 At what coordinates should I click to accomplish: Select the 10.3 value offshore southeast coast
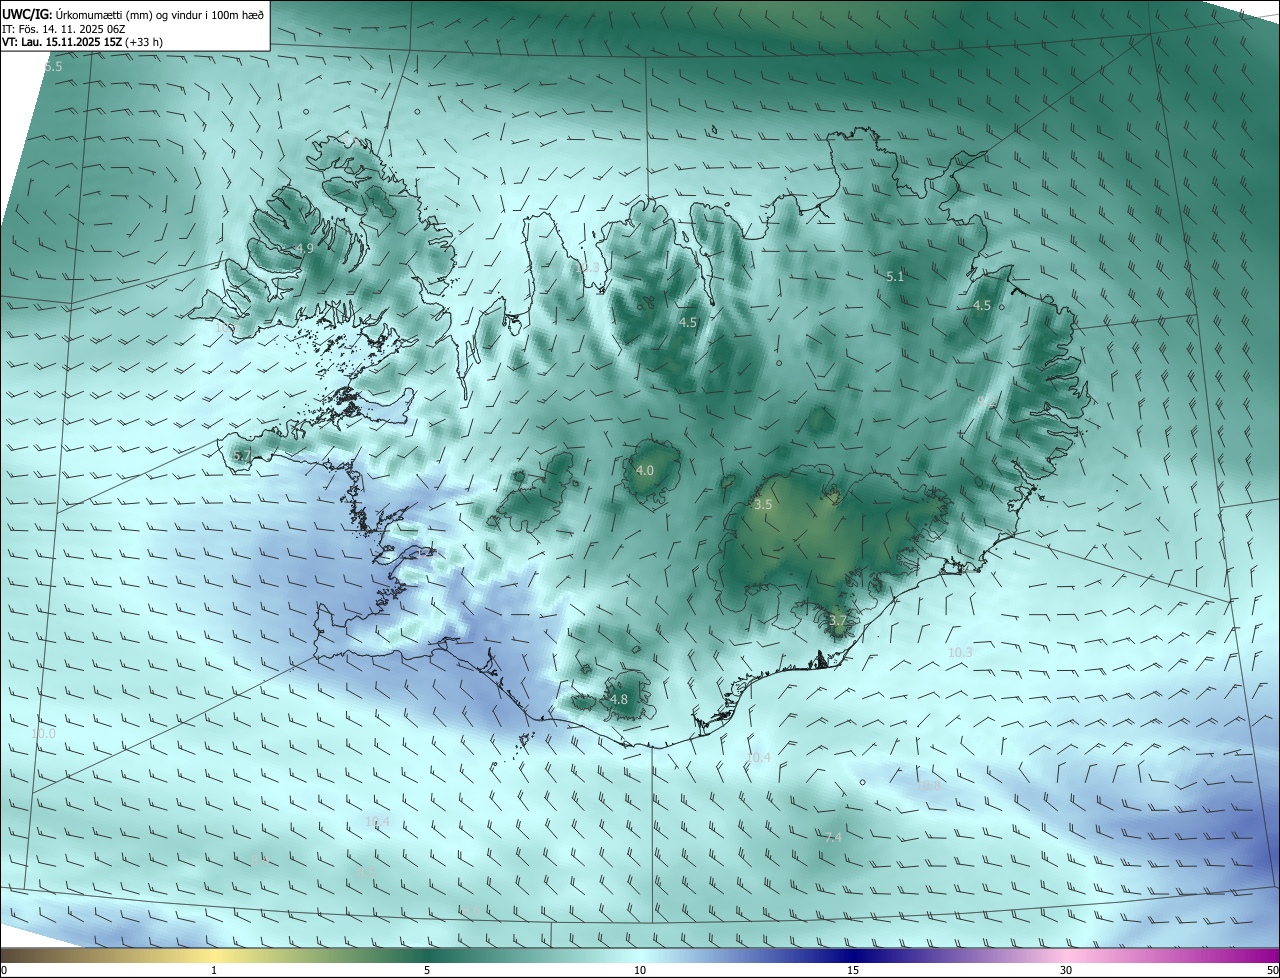960,652
